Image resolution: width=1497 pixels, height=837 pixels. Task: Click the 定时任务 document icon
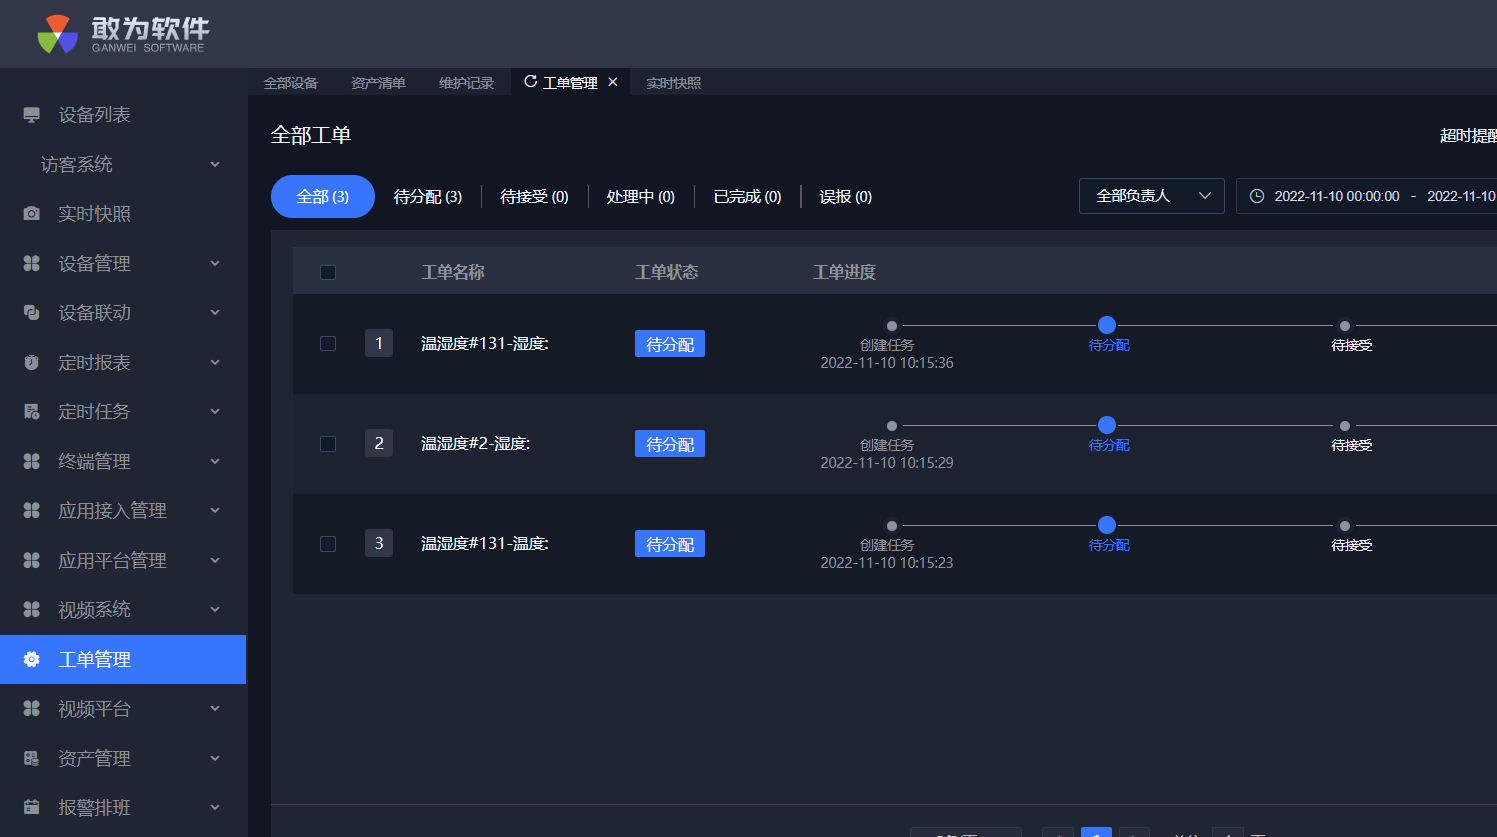32,412
